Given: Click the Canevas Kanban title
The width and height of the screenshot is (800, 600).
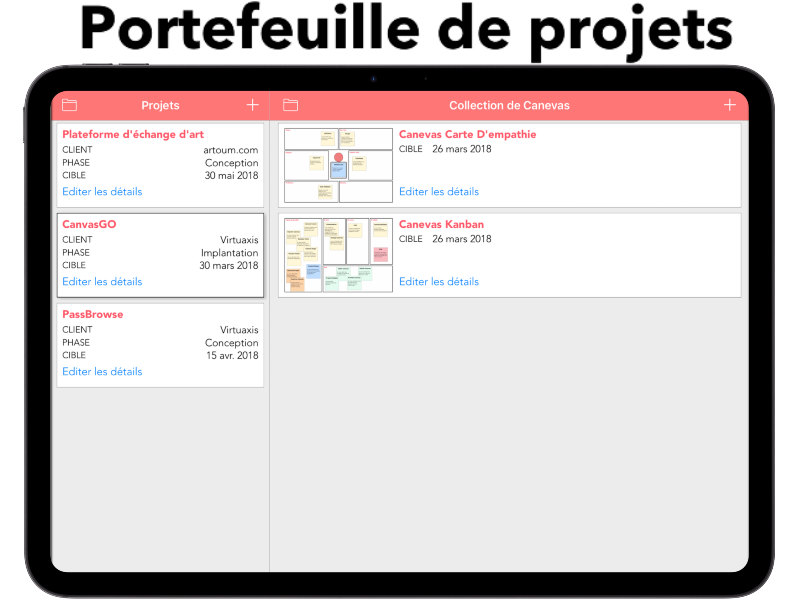Looking at the screenshot, I should click(441, 224).
